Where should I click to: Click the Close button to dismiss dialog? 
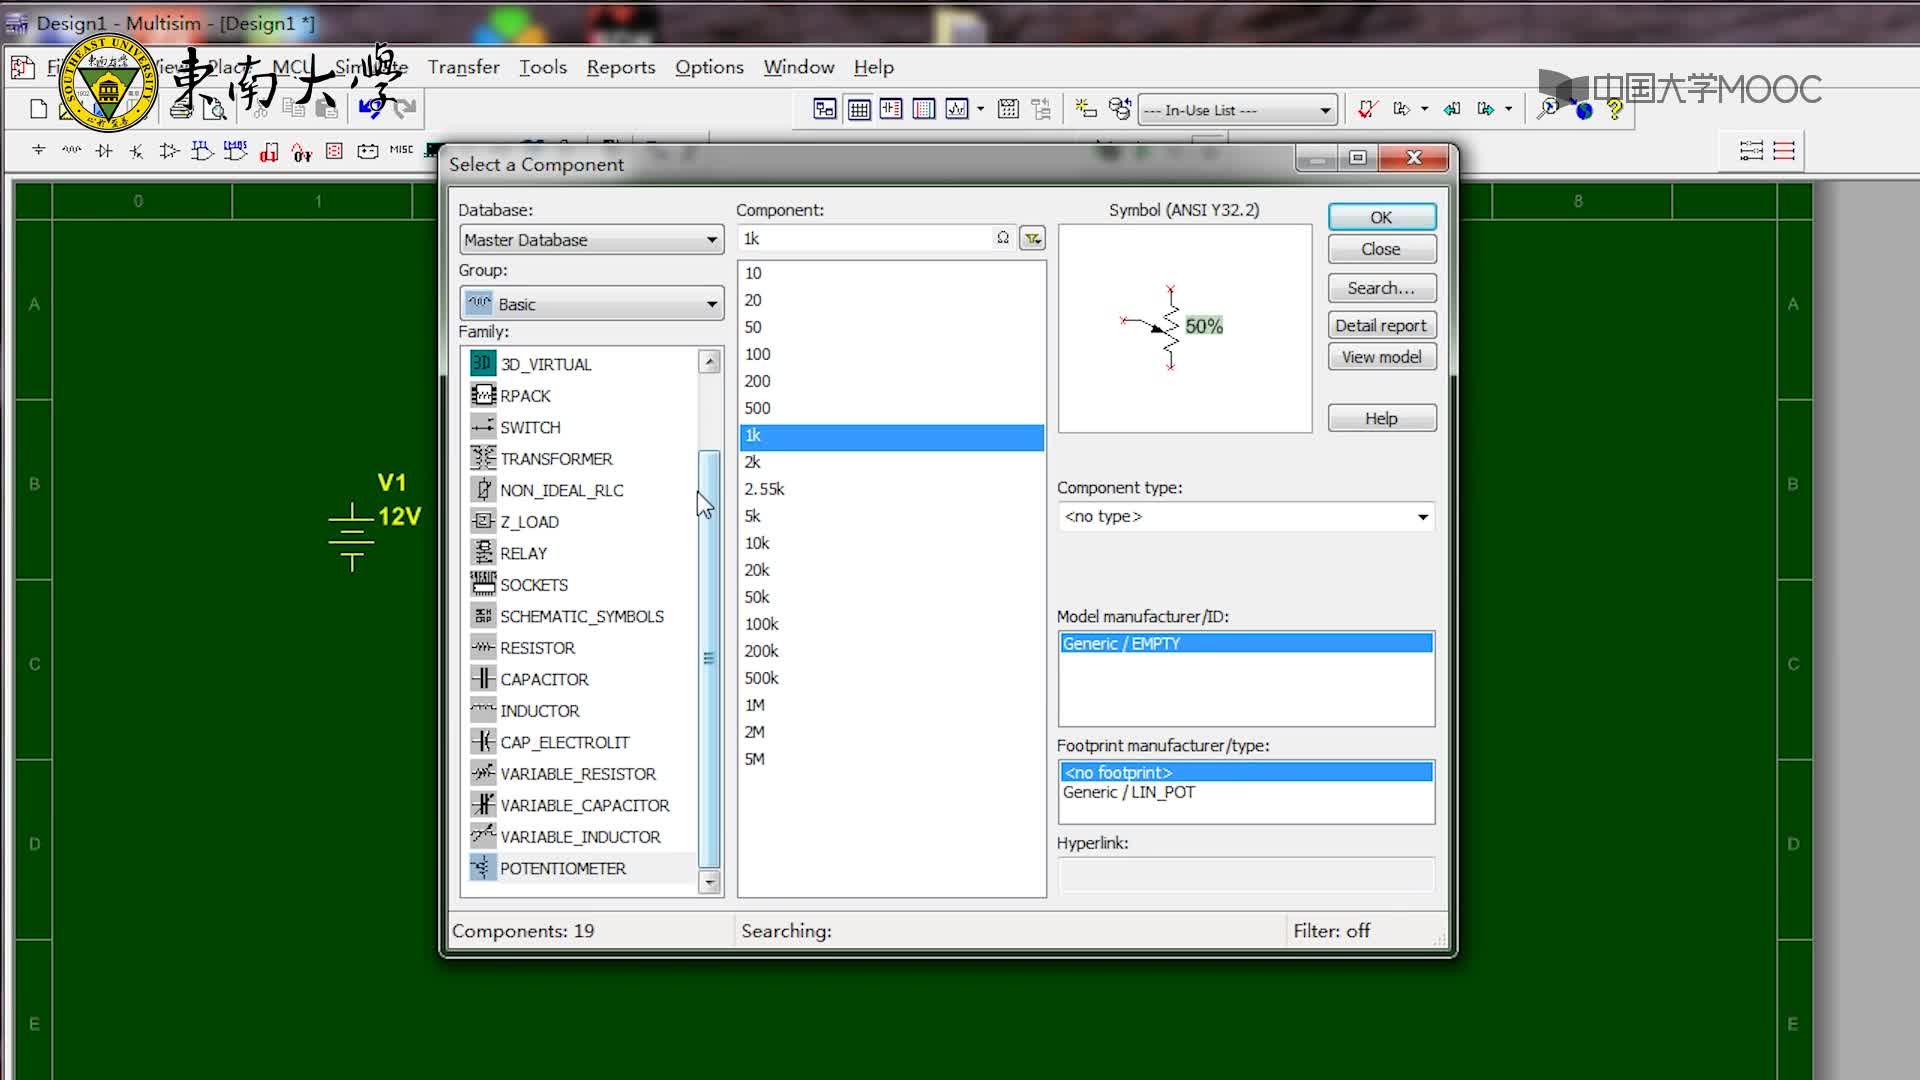click(x=1379, y=249)
